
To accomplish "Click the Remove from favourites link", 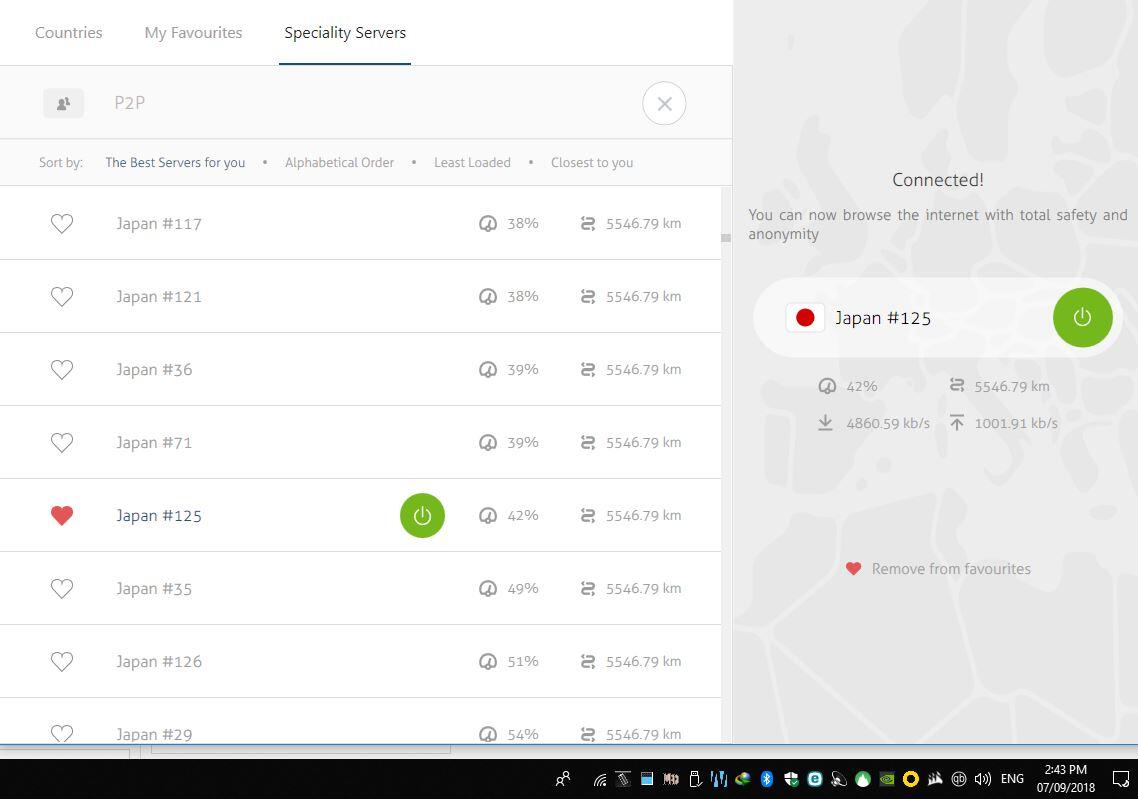I will click(x=950, y=568).
